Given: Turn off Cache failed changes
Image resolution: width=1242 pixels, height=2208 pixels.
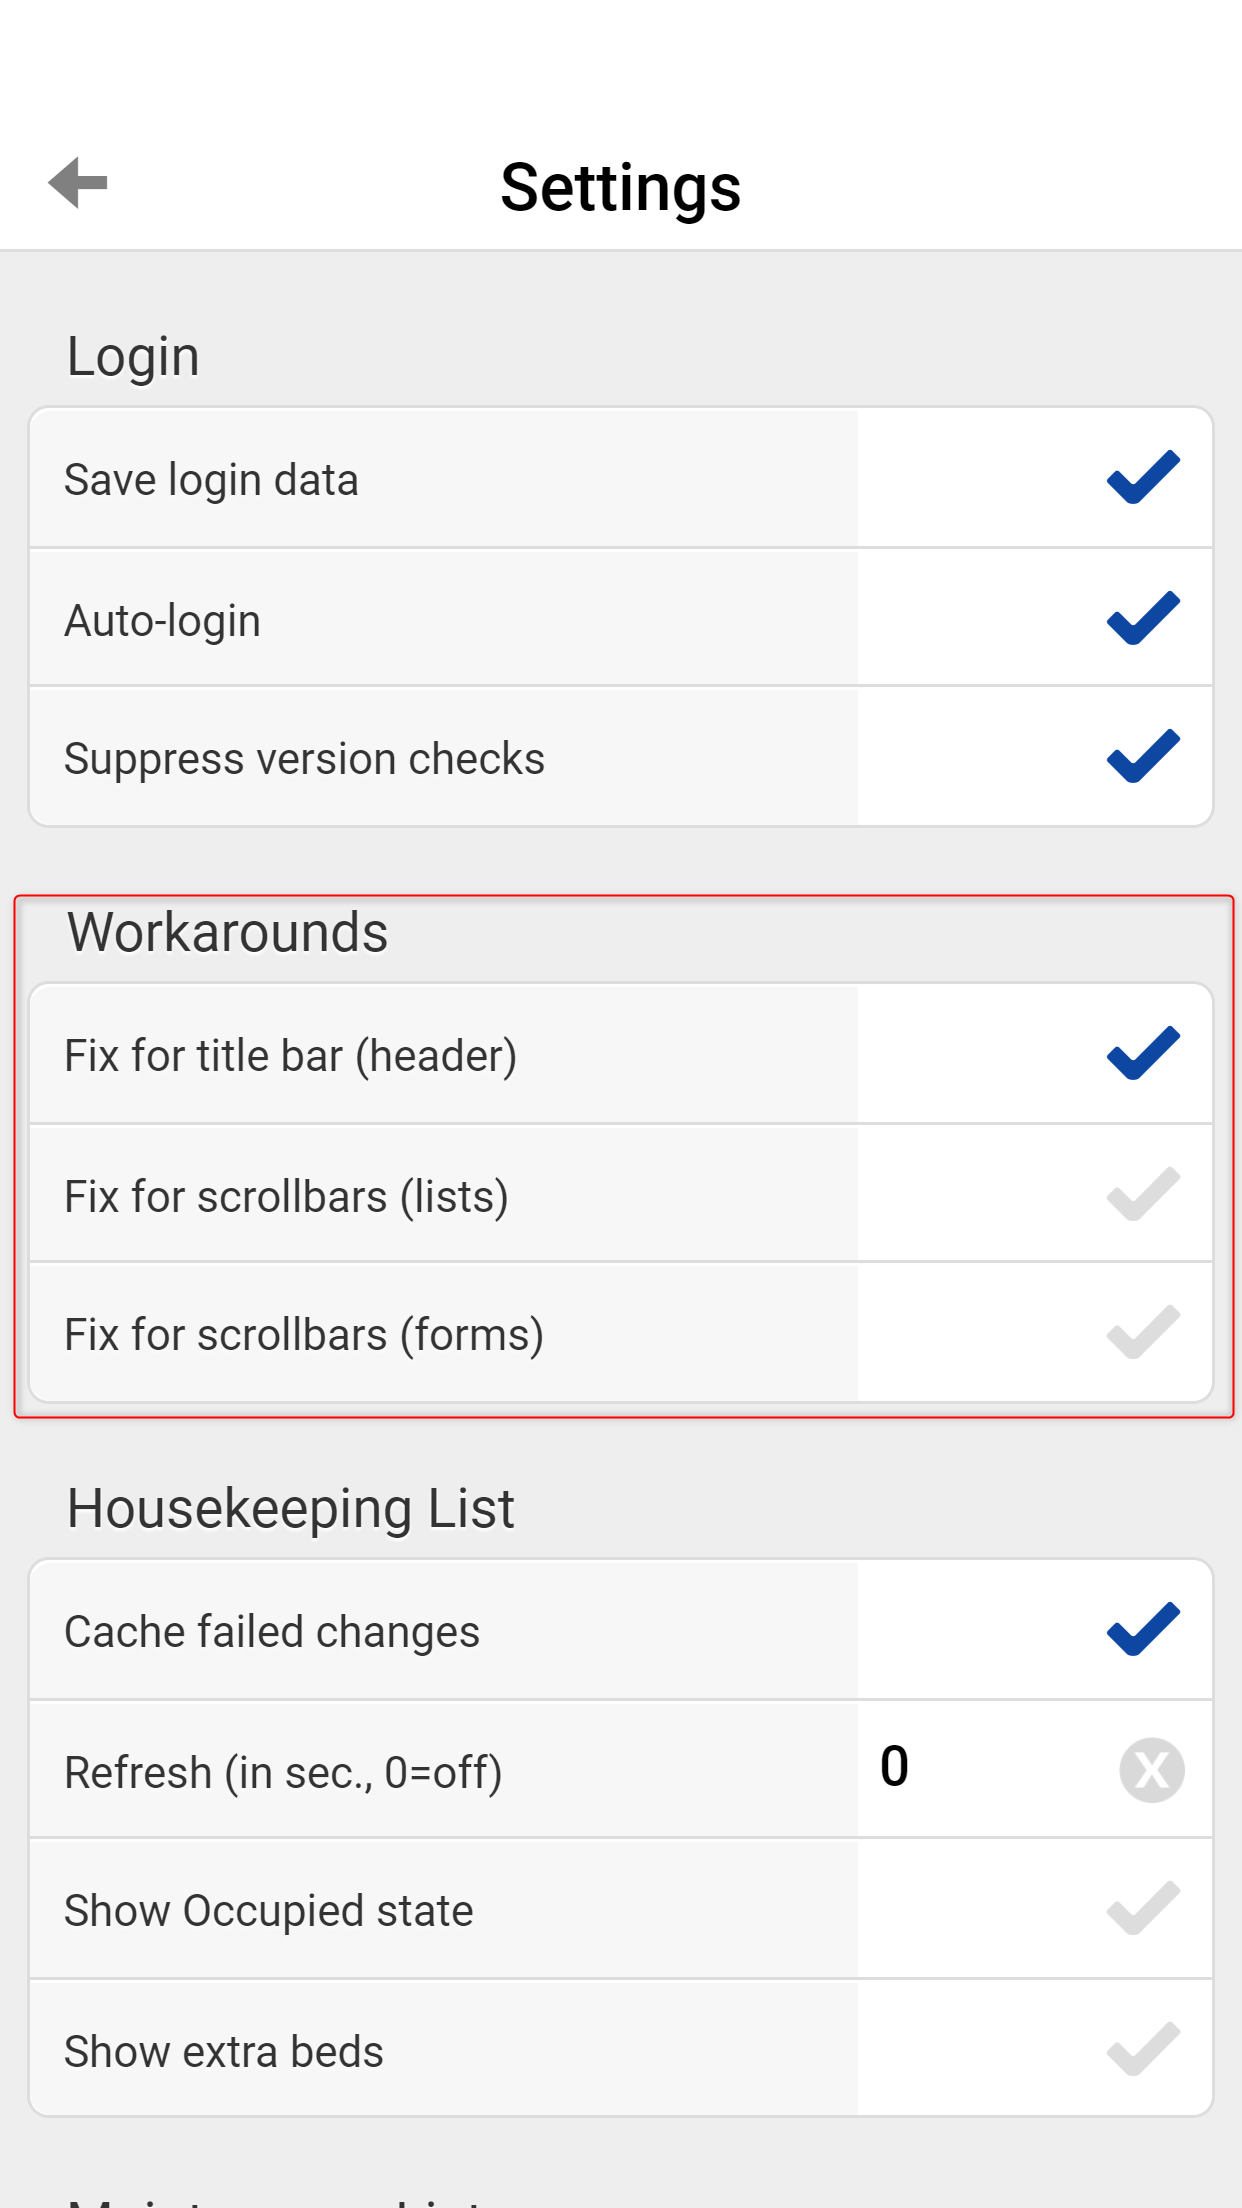Looking at the screenshot, I should [x=1143, y=1630].
